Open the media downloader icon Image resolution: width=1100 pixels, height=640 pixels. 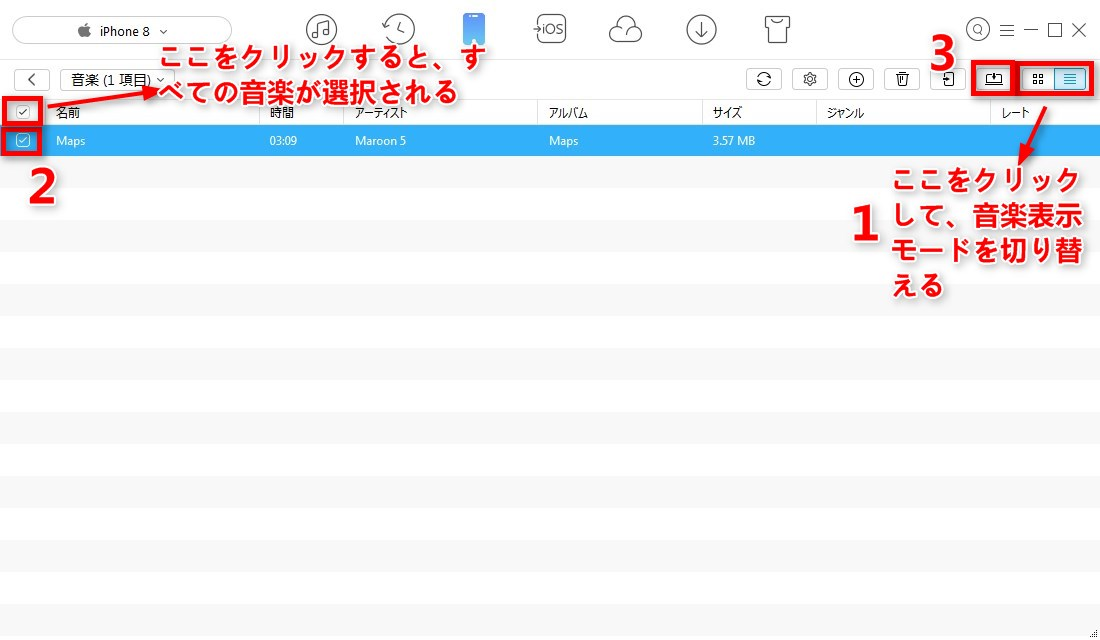701,30
